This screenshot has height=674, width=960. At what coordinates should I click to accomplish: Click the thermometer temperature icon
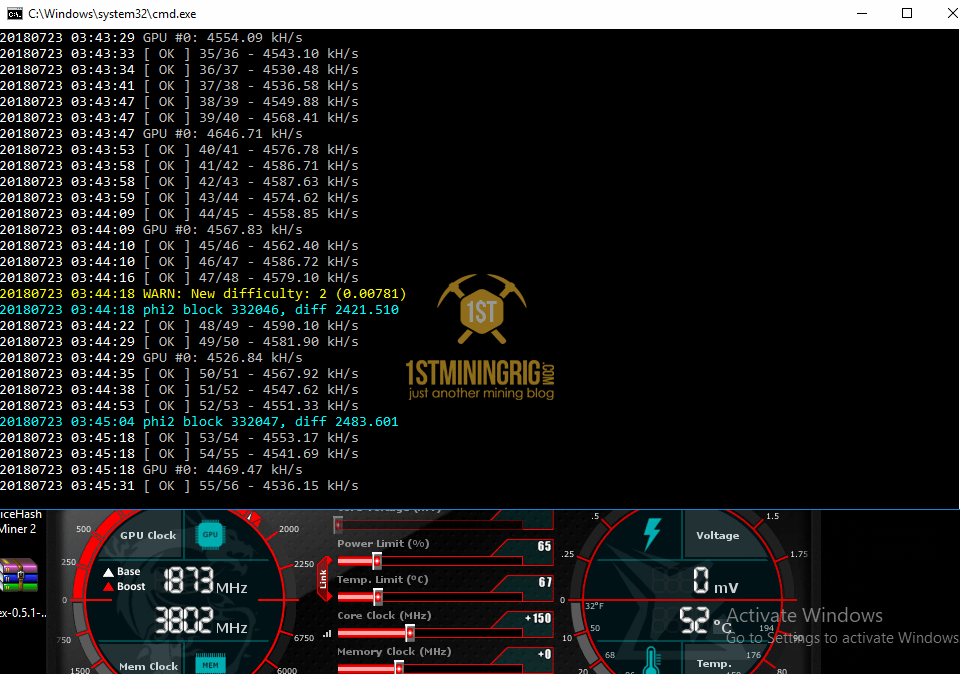click(x=651, y=661)
